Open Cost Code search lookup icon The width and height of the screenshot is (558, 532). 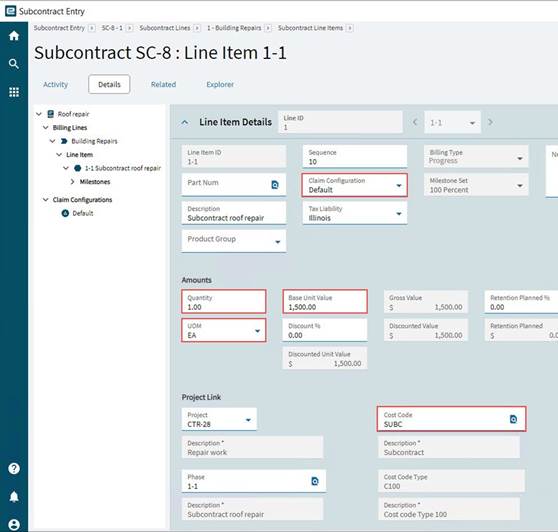513,419
